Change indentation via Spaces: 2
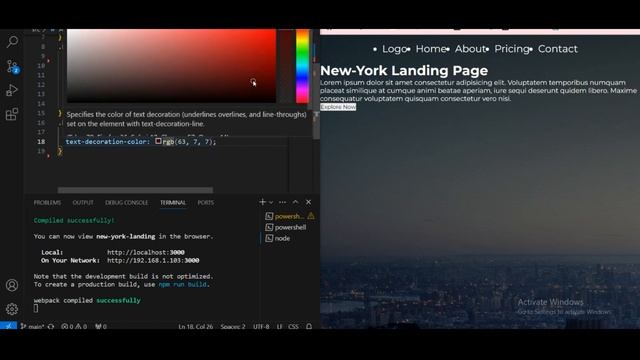 click(233, 327)
